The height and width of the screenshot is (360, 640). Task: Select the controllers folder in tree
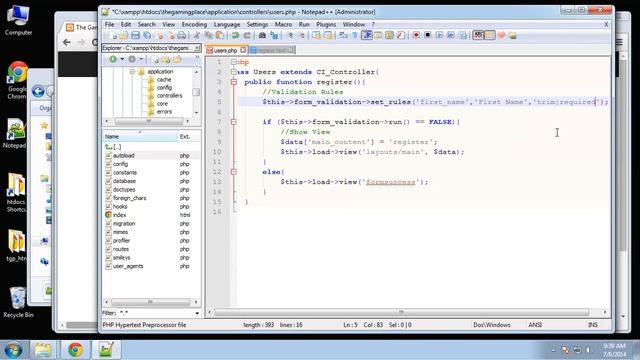point(169,96)
